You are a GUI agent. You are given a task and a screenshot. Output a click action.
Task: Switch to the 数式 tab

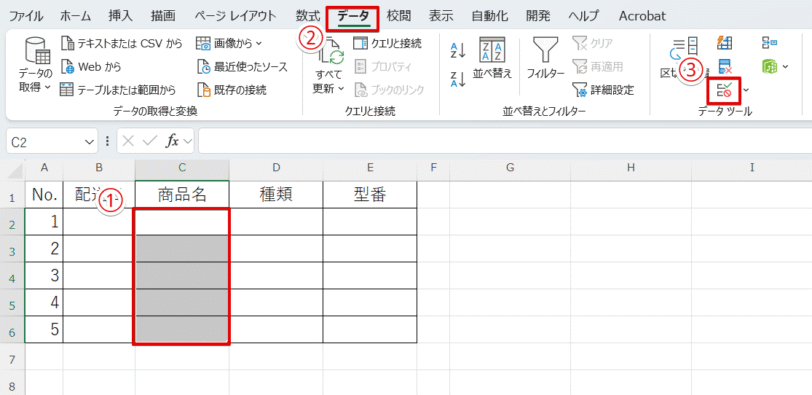point(308,16)
